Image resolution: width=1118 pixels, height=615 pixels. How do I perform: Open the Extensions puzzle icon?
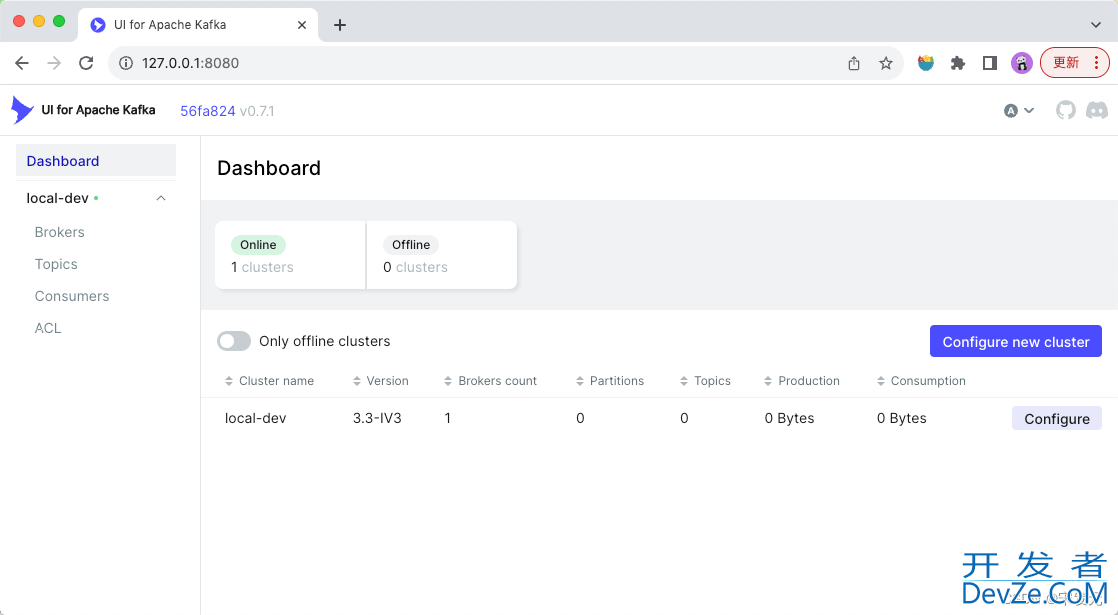(958, 63)
